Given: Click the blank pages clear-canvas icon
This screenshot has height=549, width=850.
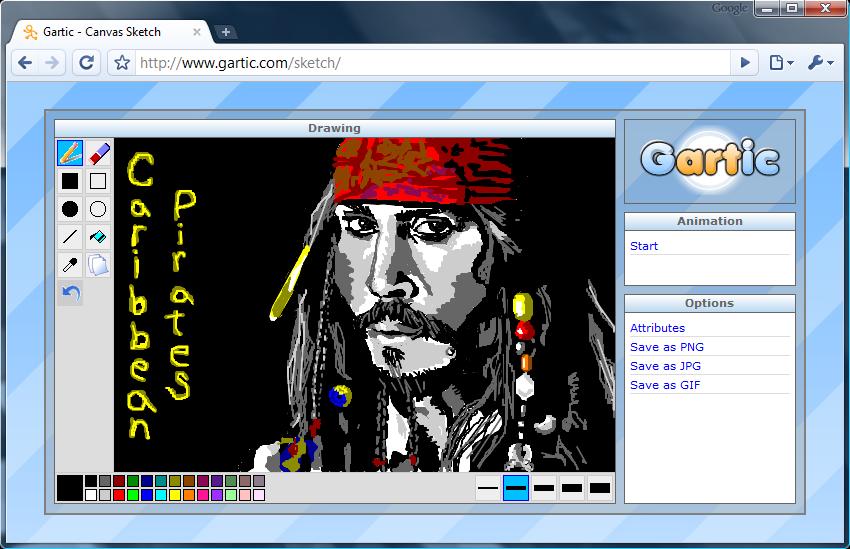Looking at the screenshot, I should point(98,265).
